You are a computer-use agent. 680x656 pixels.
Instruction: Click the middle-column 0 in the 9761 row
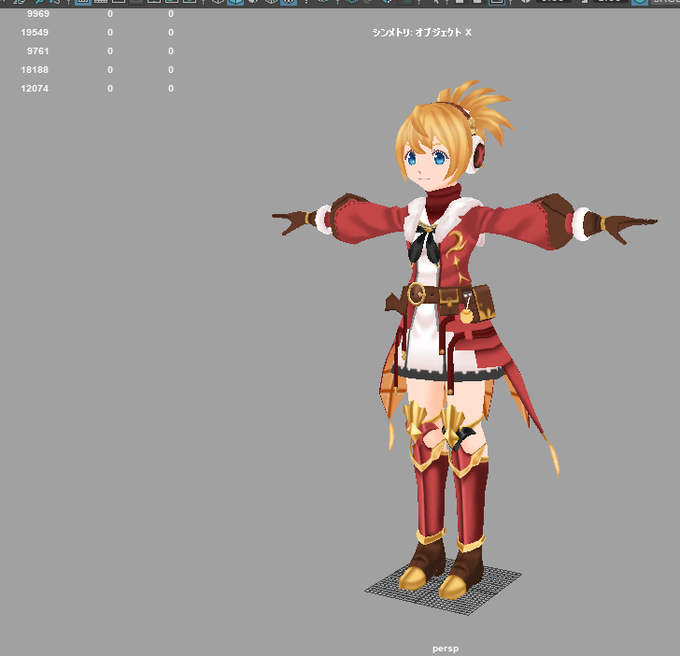(x=110, y=51)
